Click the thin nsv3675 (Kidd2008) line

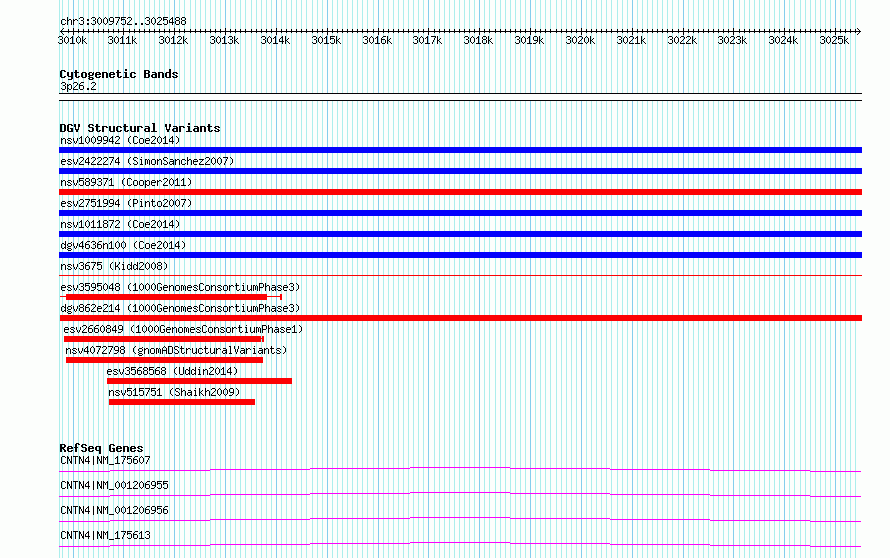pyautogui.click(x=460, y=276)
